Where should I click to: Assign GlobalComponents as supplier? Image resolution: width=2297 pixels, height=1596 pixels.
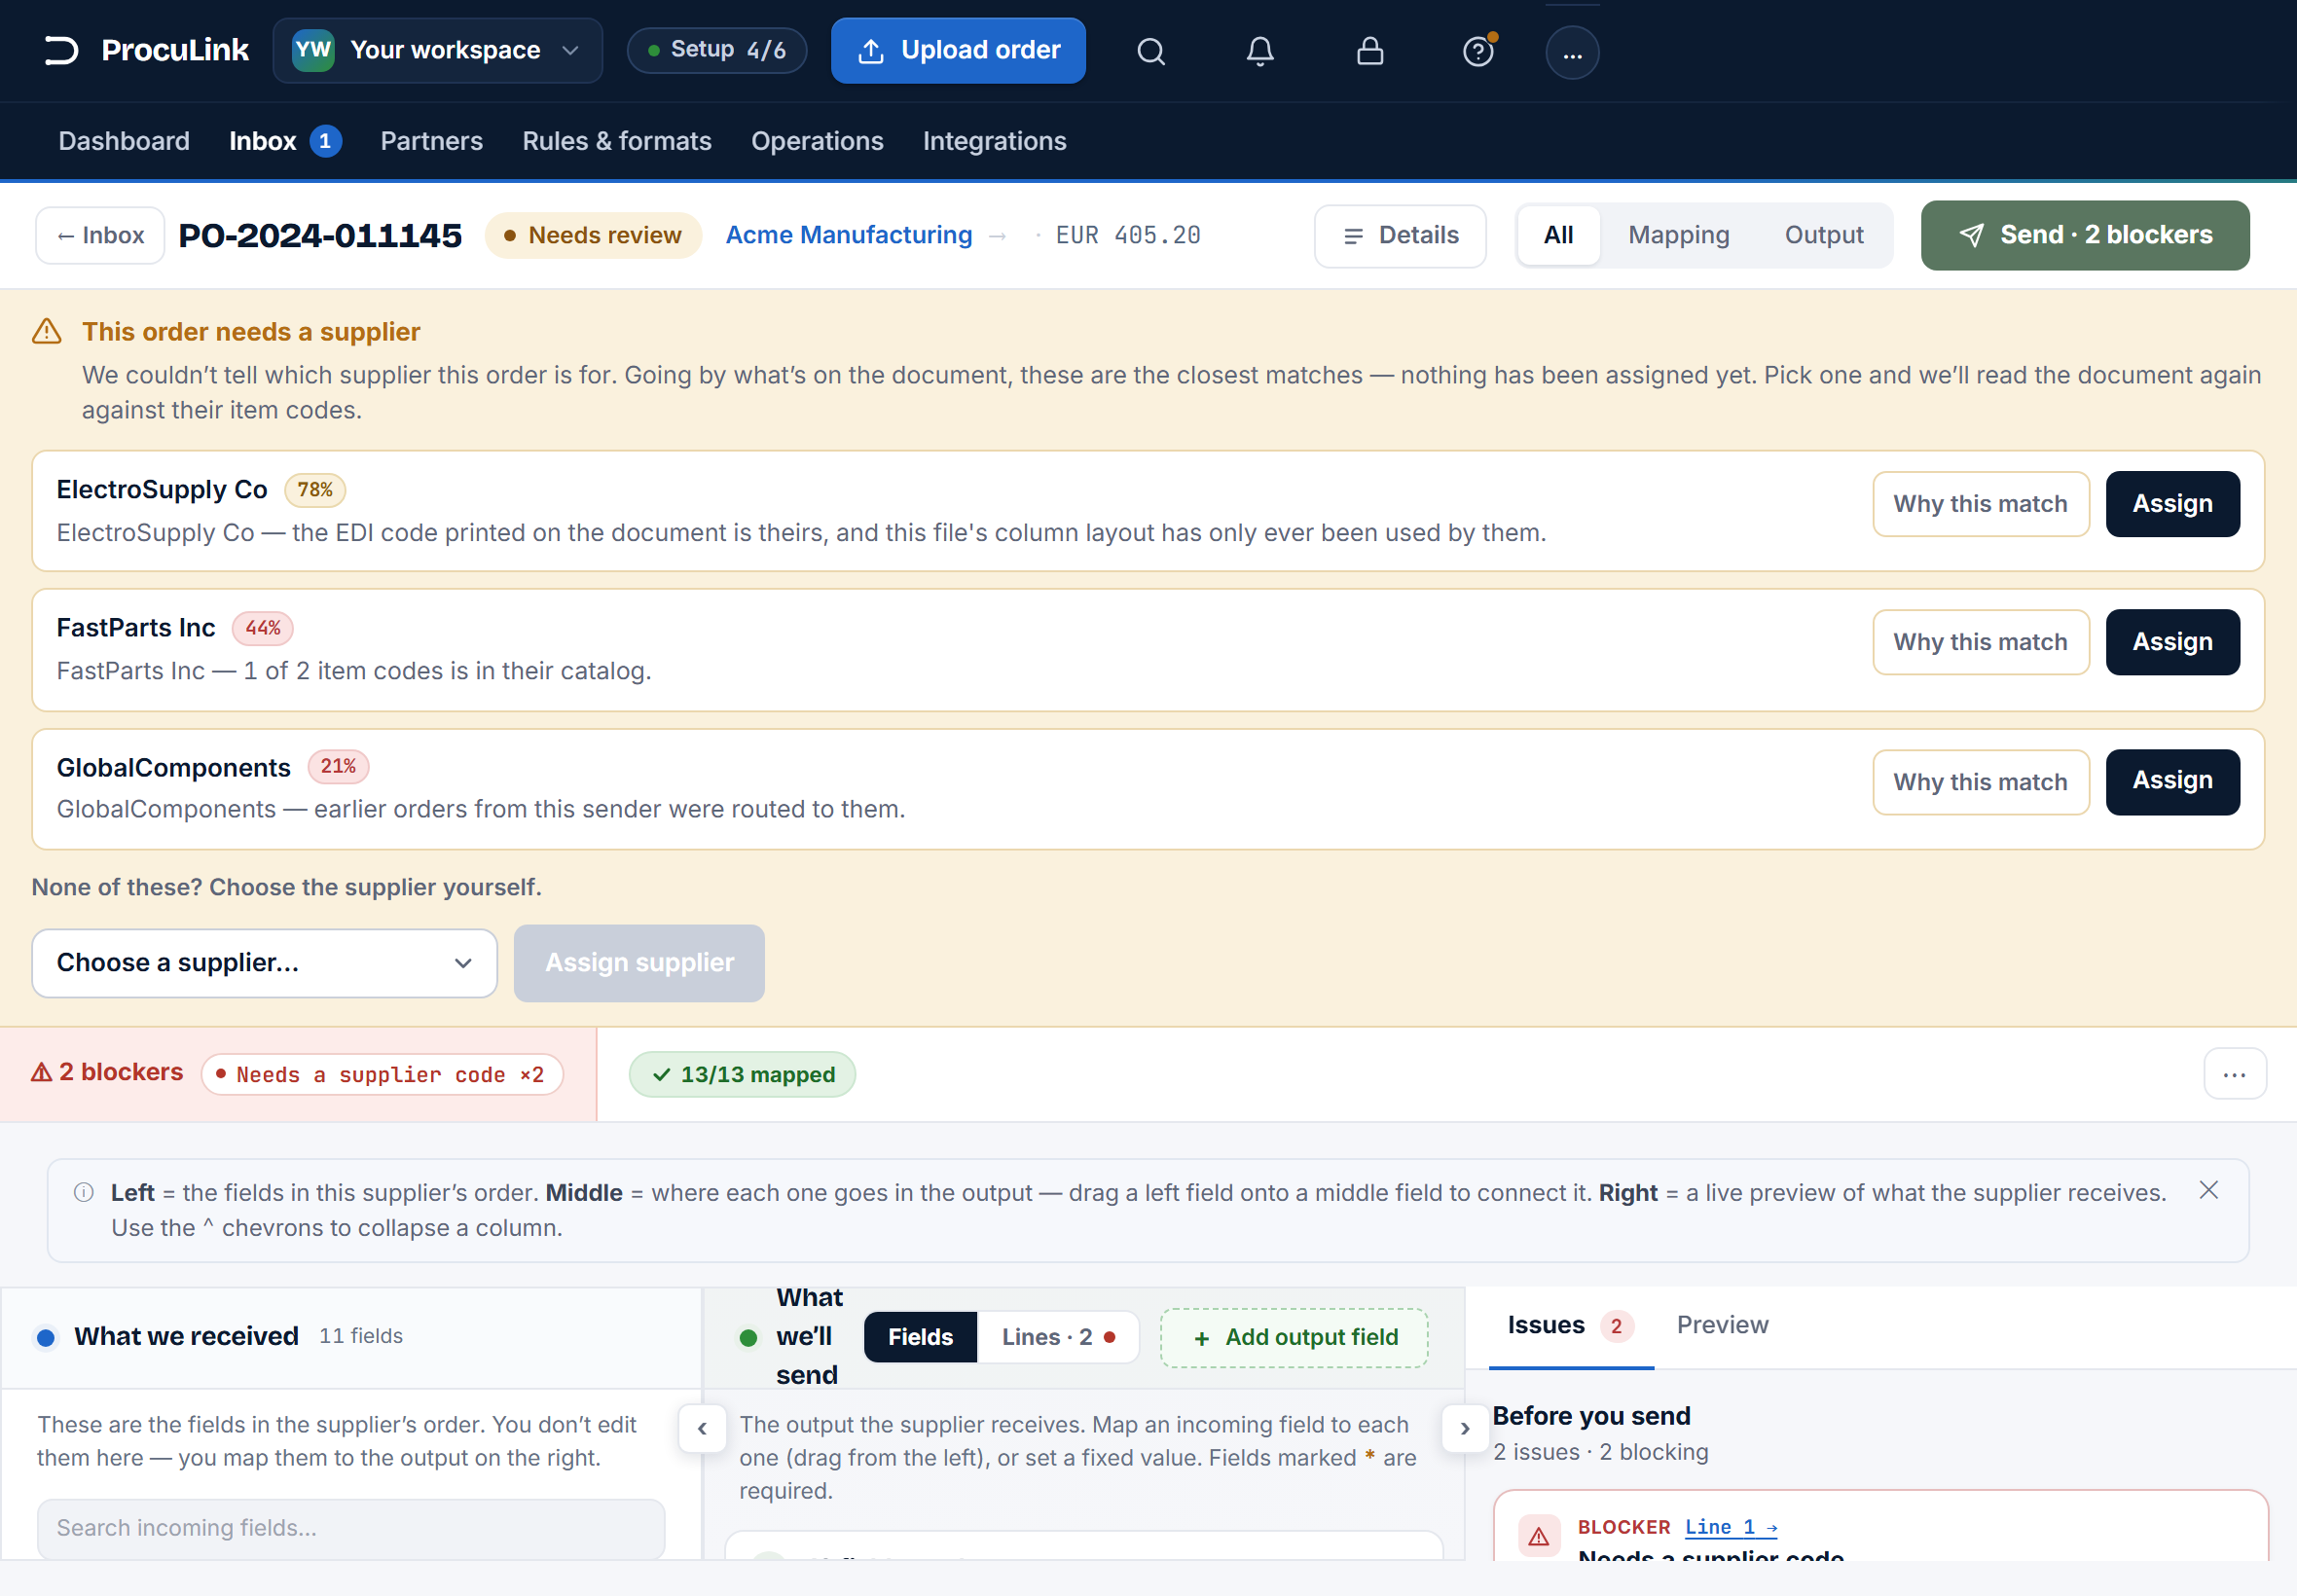(2172, 782)
